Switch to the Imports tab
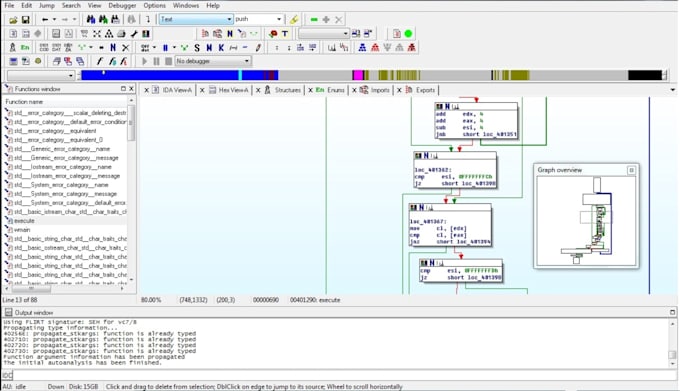 tap(375, 90)
